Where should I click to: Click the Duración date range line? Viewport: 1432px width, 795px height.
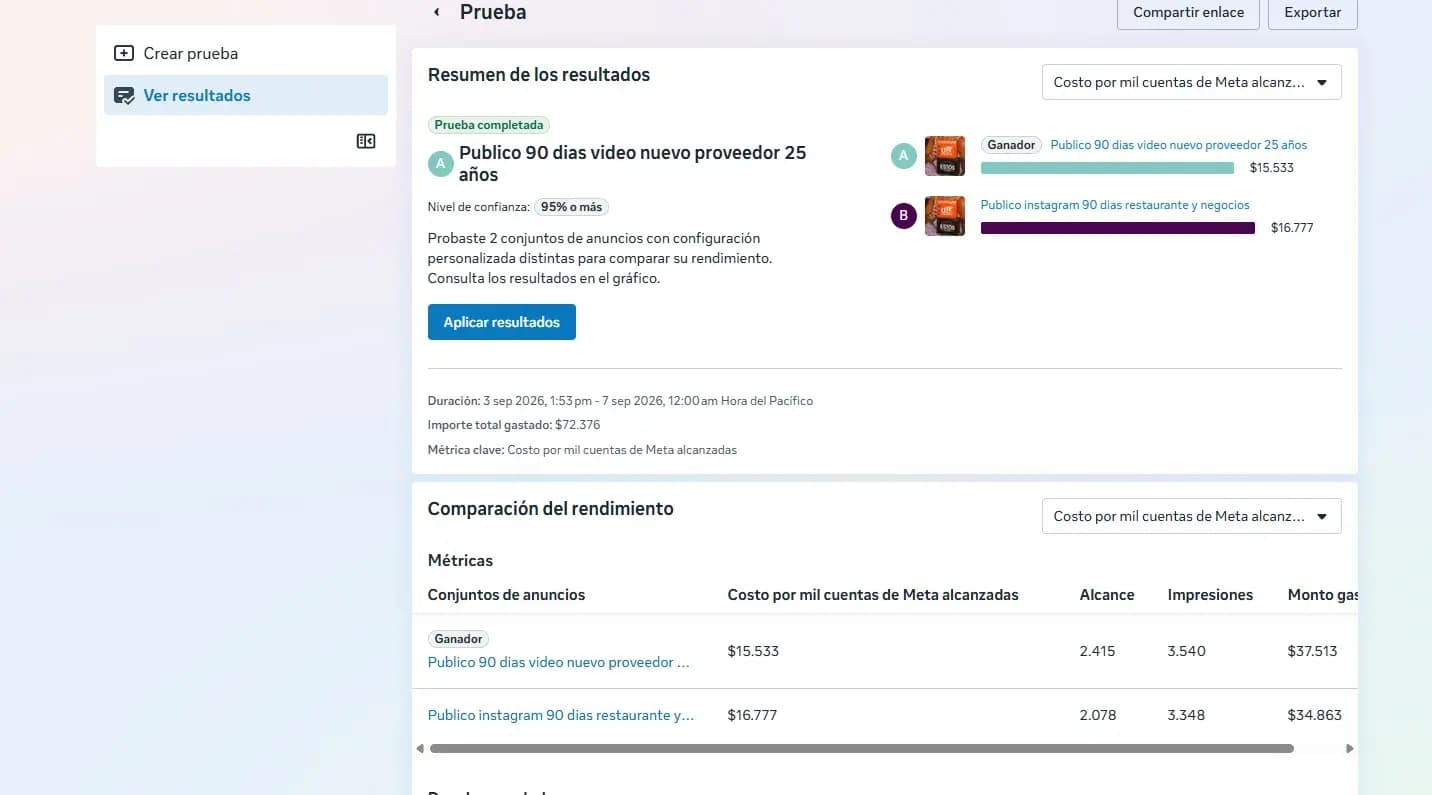[620, 401]
